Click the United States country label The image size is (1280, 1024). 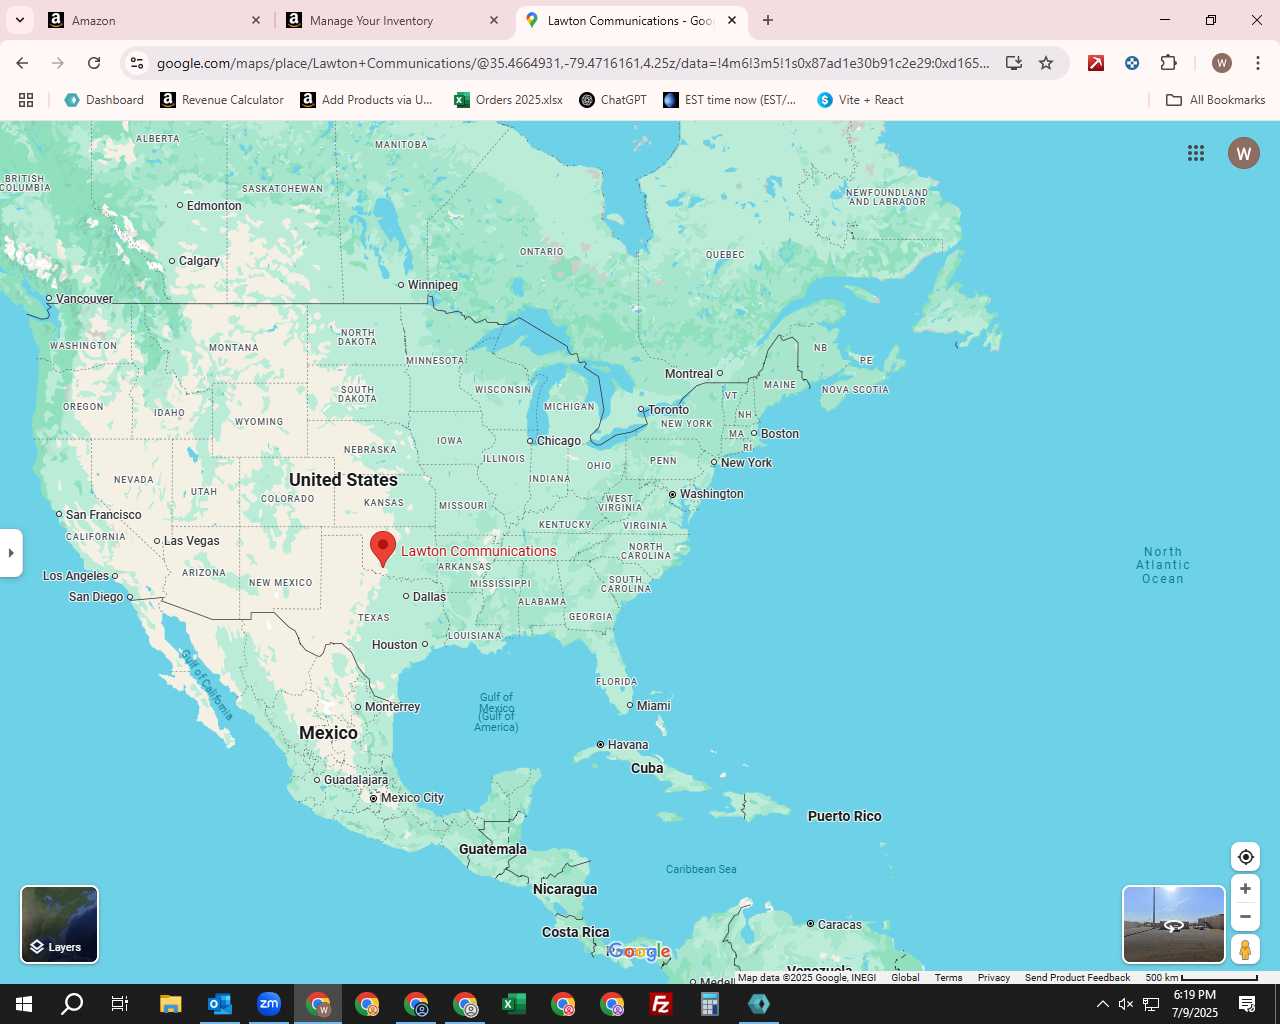(x=343, y=480)
